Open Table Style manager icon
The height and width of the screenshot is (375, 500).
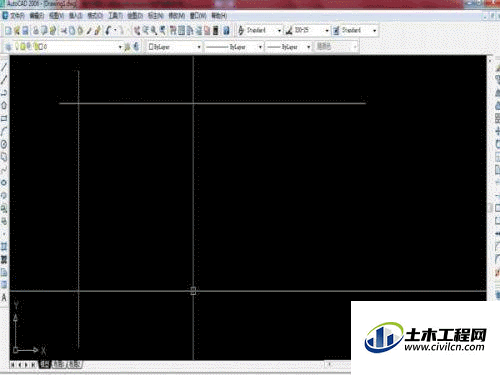(x=336, y=31)
